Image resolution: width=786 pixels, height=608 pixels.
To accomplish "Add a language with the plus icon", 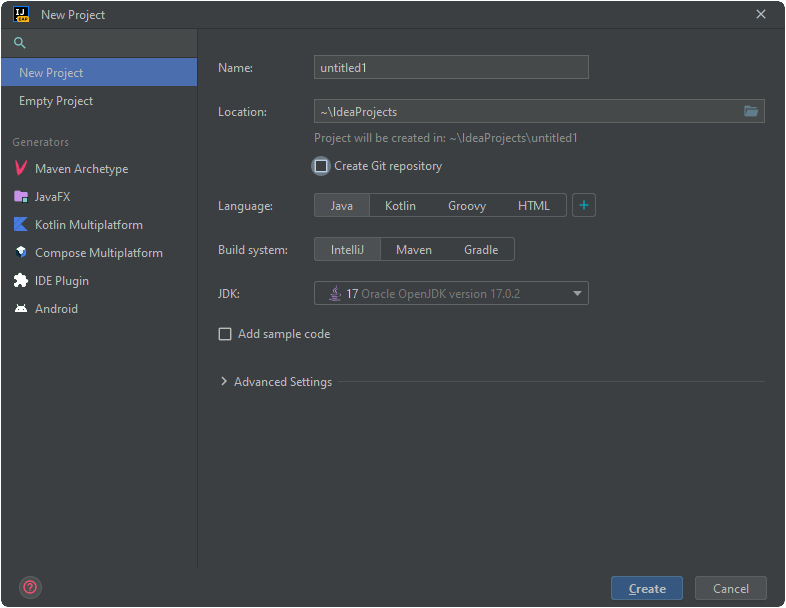I will click(x=583, y=205).
